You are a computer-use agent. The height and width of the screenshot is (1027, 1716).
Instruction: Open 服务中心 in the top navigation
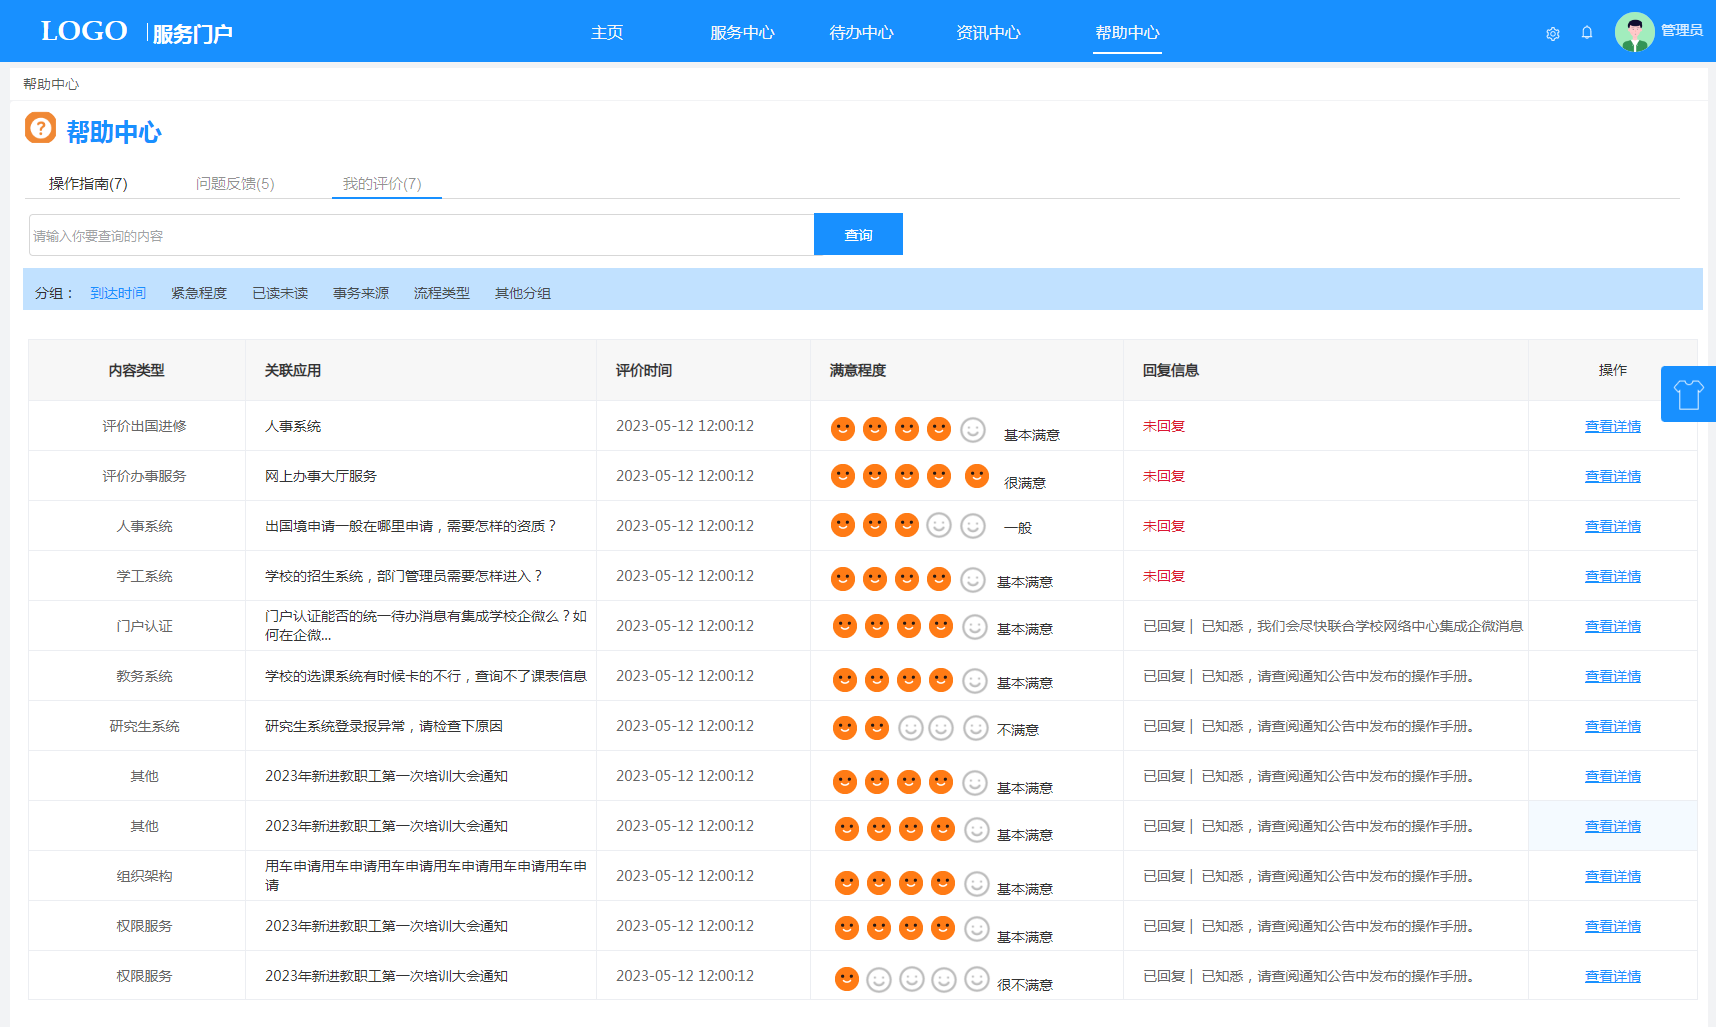[742, 33]
